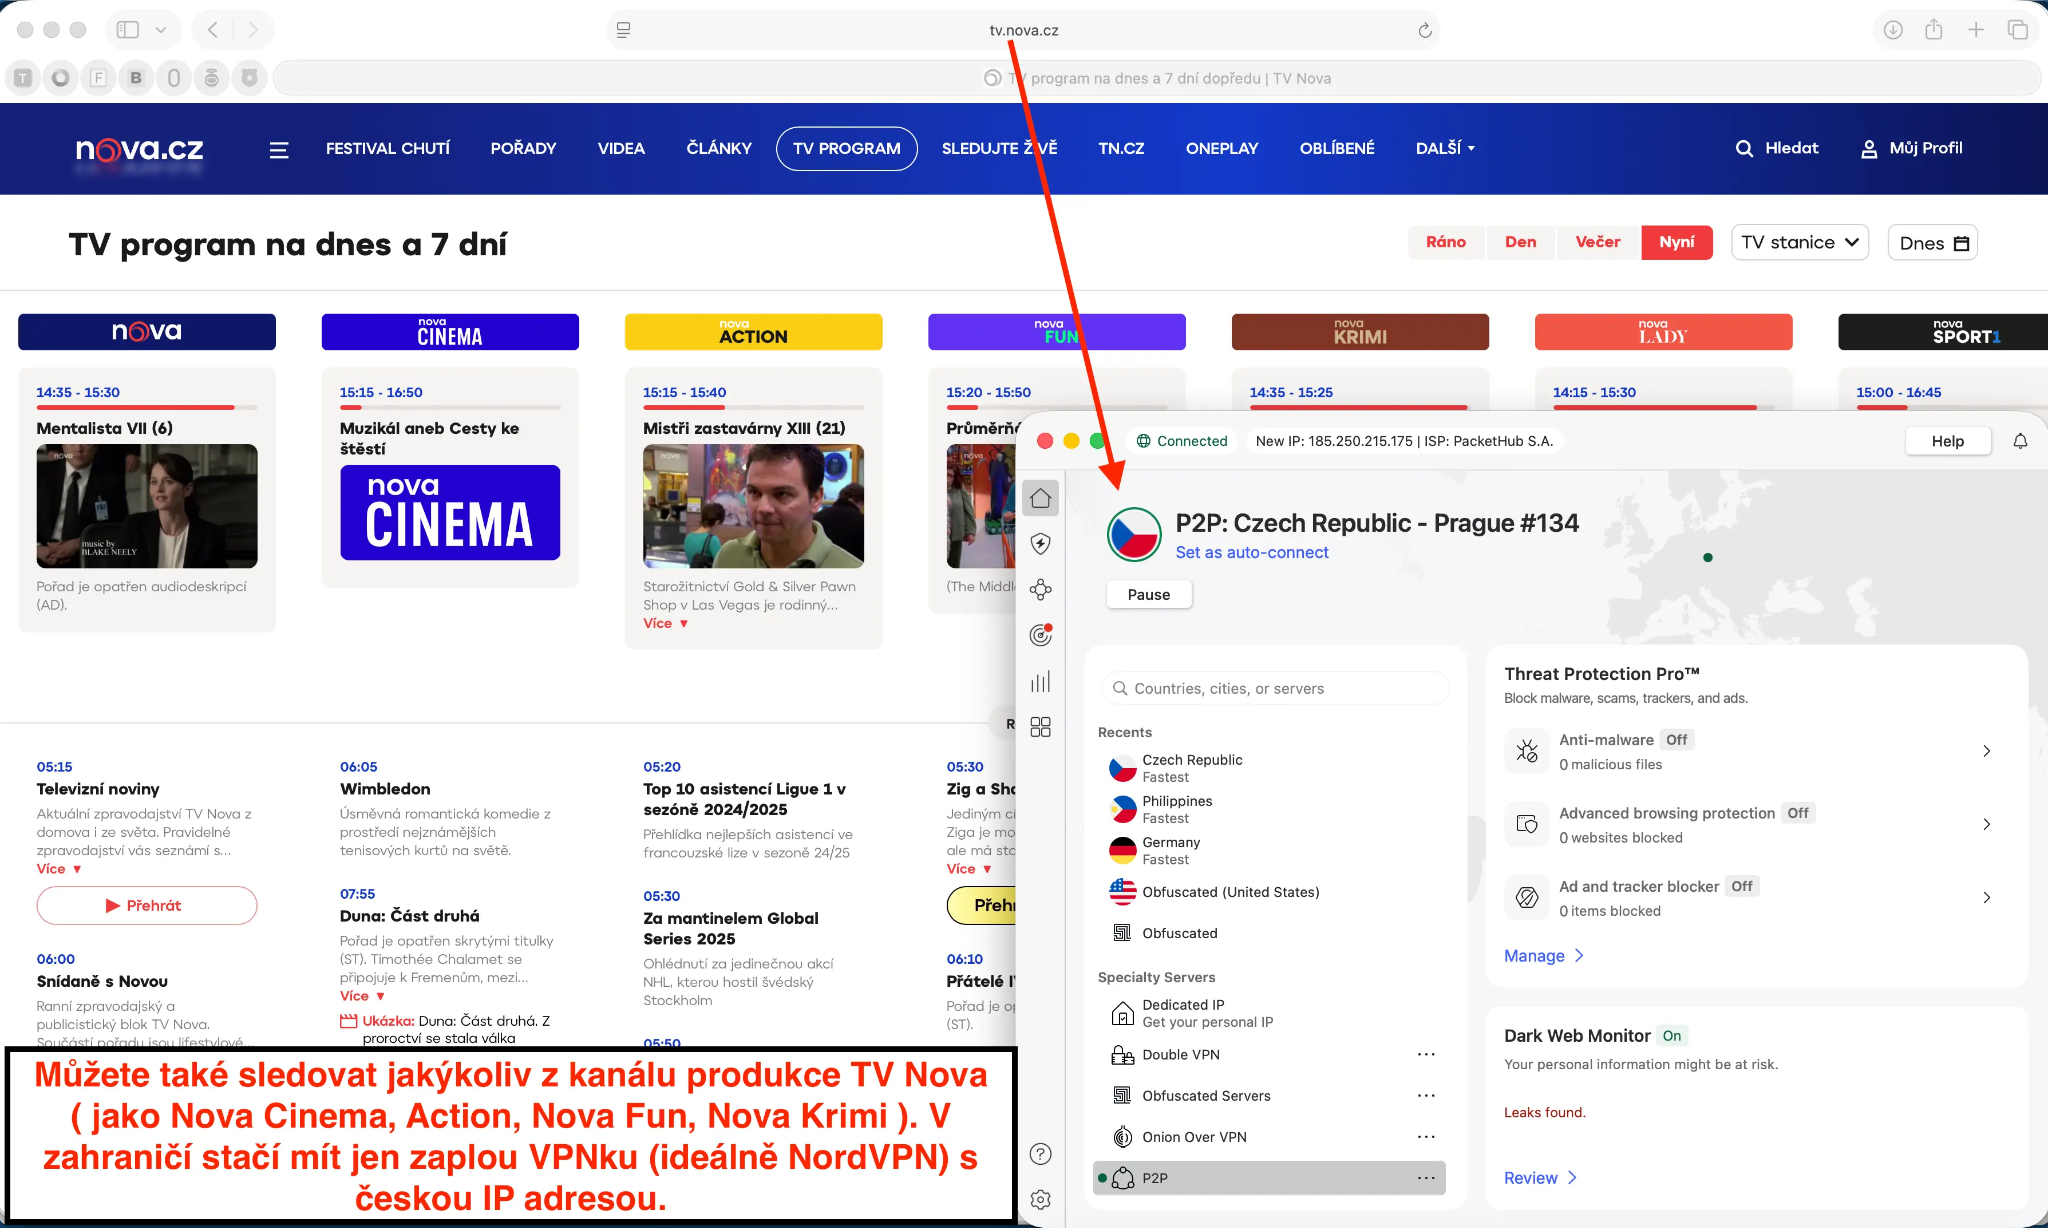The width and height of the screenshot is (2048, 1228).
Task: Open Double VPN more options ellipsis
Action: coord(1426,1055)
